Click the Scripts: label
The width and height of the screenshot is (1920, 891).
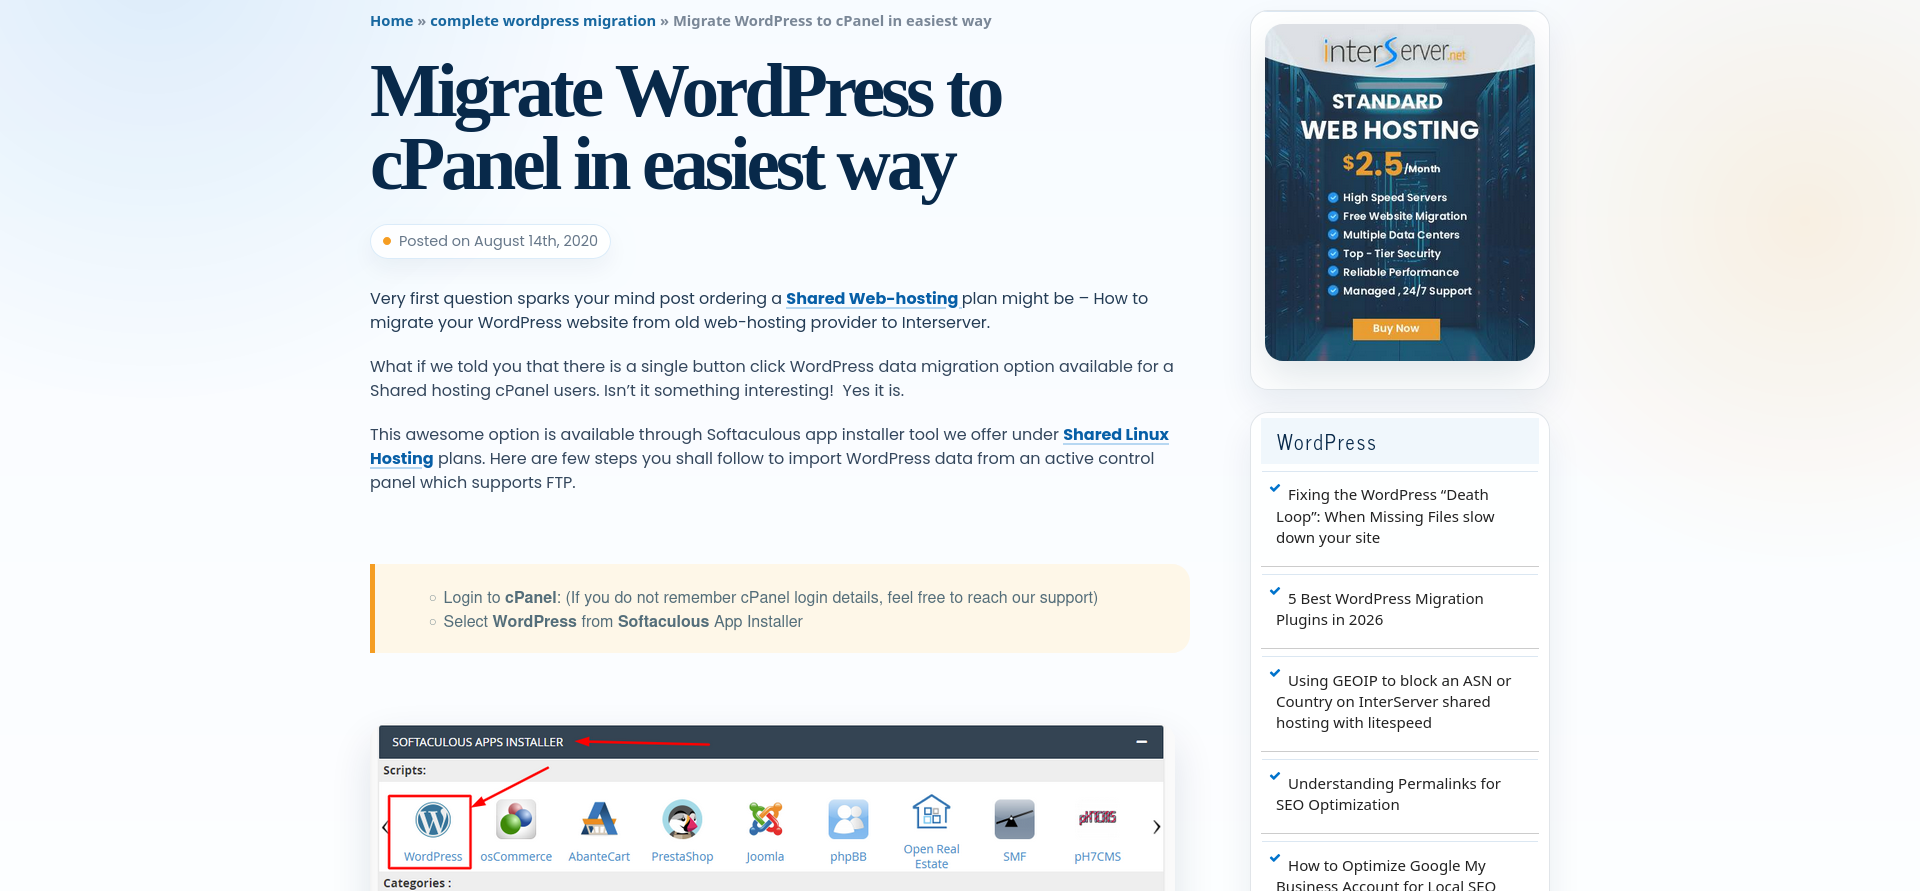404,770
